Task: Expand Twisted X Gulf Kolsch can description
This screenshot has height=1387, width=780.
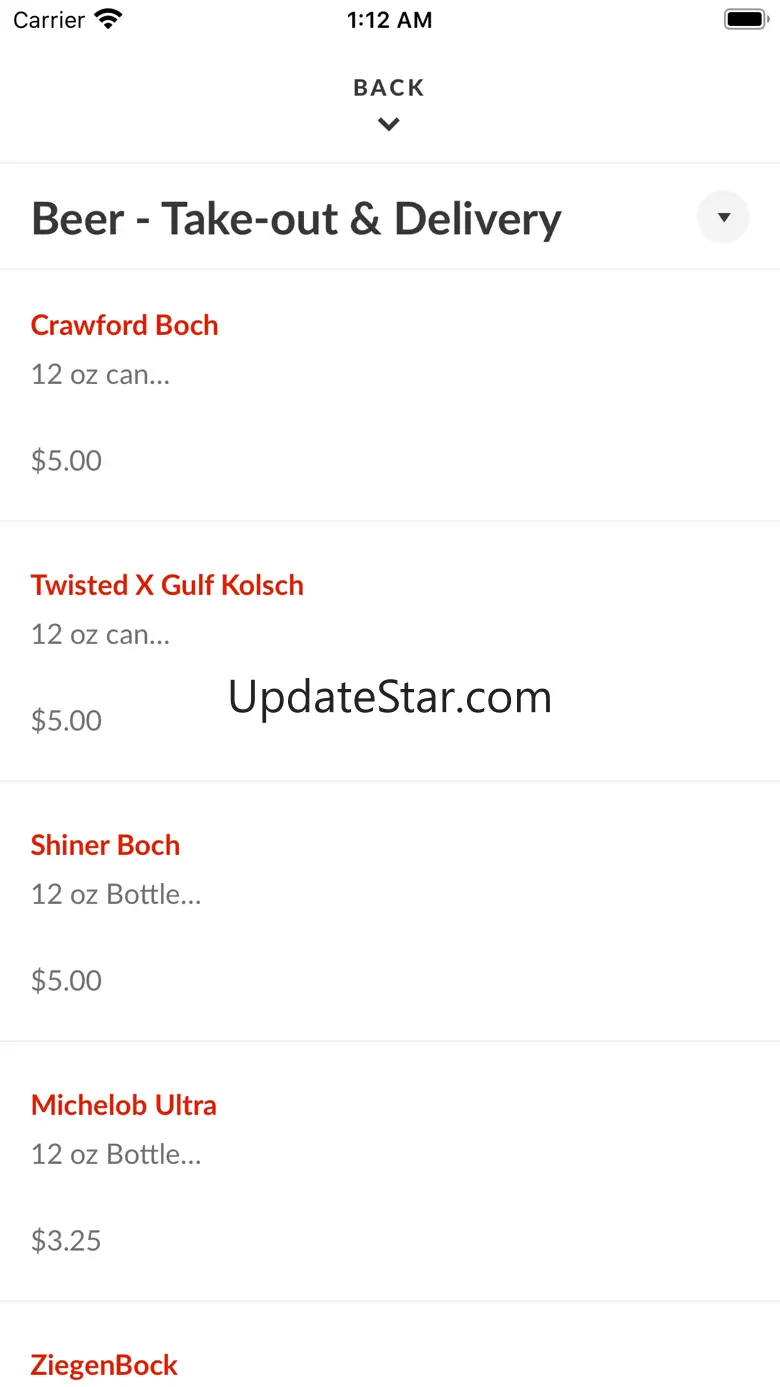Action: point(100,635)
